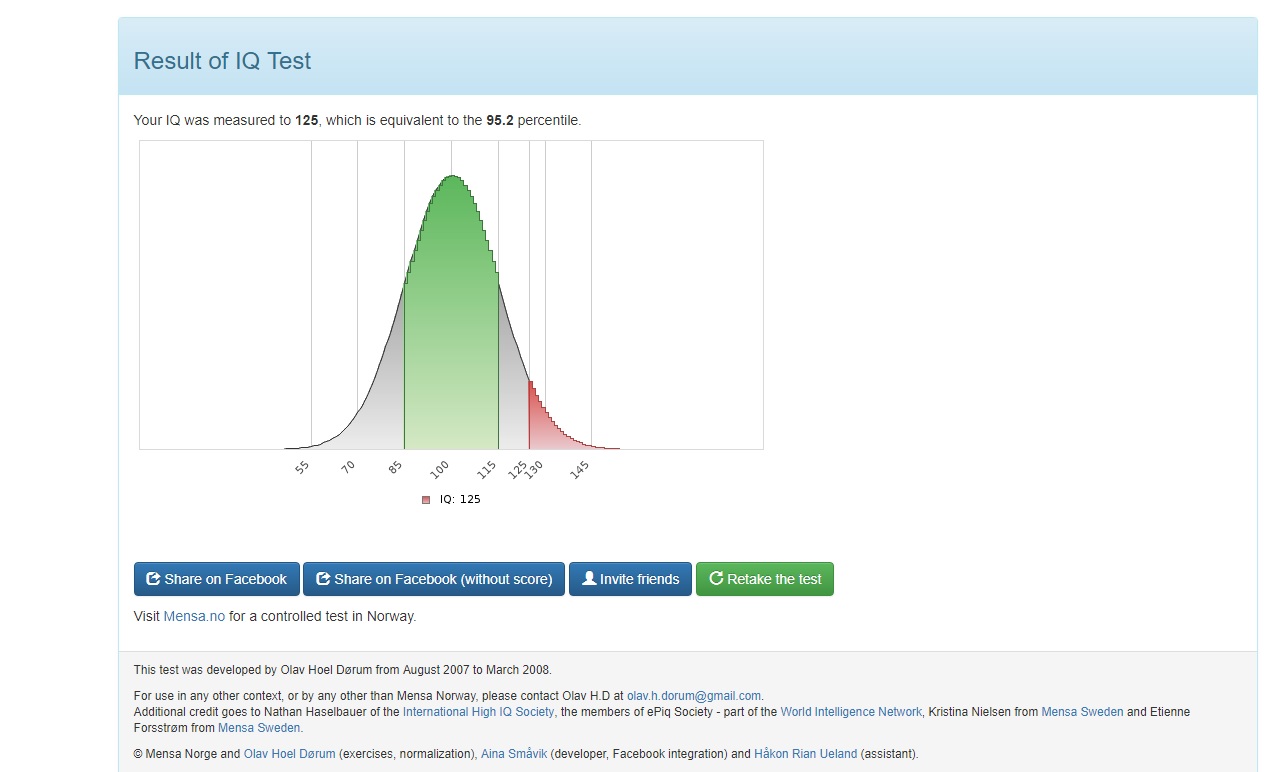Click the 'IQ: 125' legend label
The height and width of the screenshot is (772, 1265).
point(460,499)
